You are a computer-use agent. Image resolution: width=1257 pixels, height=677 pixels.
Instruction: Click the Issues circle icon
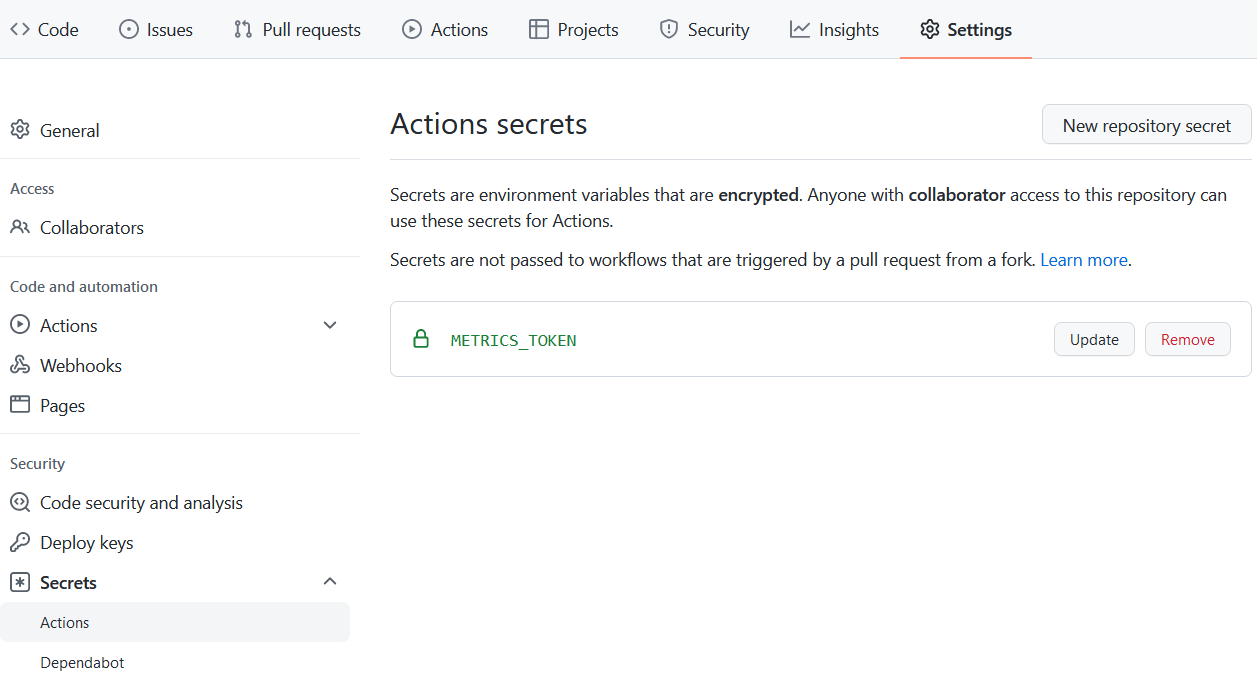pyautogui.click(x=127, y=29)
